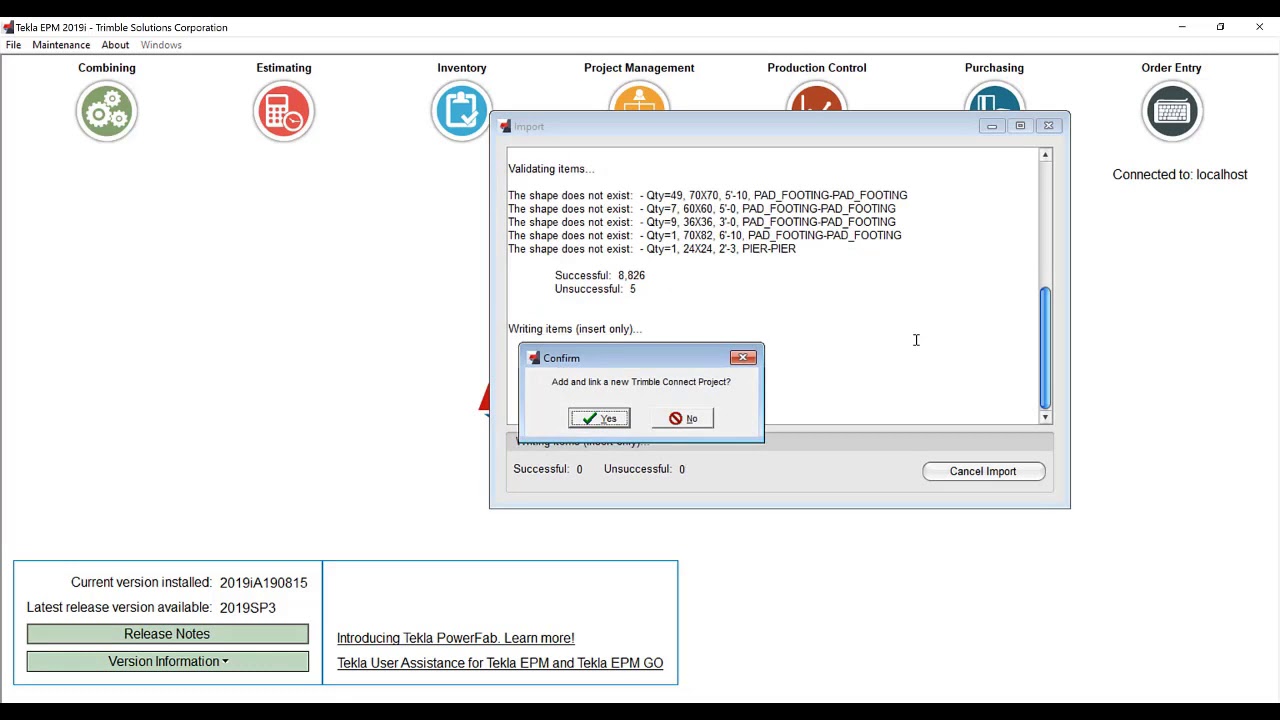The height and width of the screenshot is (720, 1280).
Task: Click the Import log scrollbar thumb
Action: pyautogui.click(x=1045, y=347)
